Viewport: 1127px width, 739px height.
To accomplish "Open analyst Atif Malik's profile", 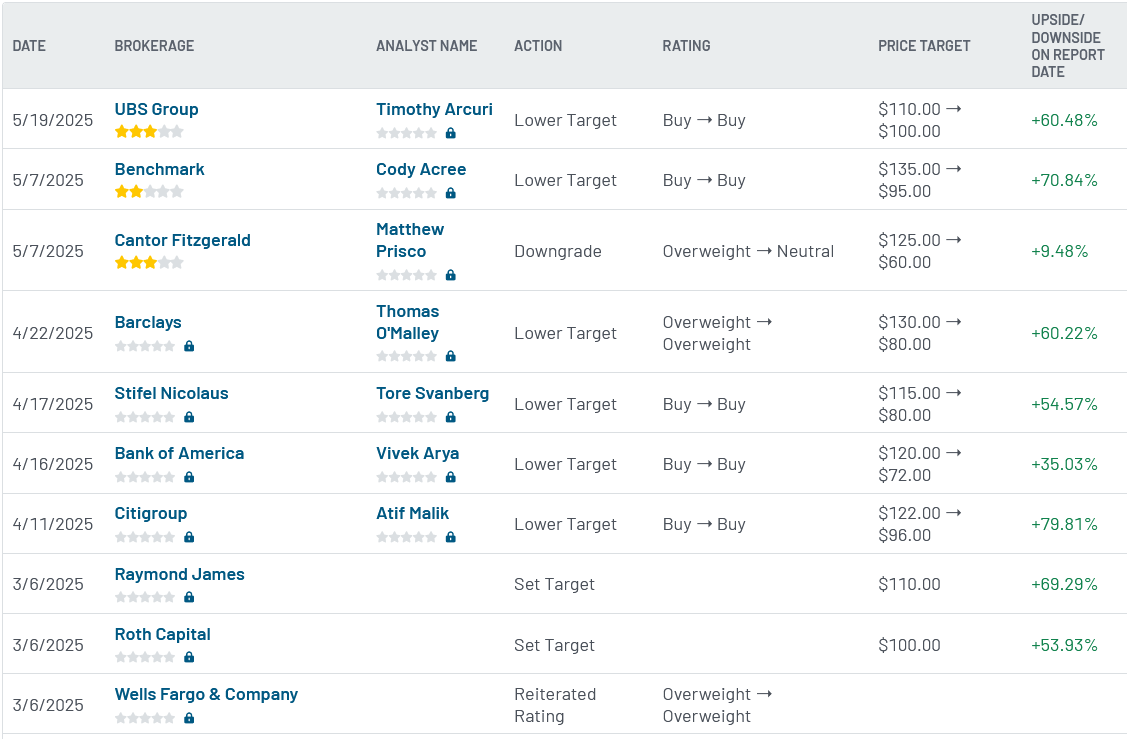I will pos(413,513).
